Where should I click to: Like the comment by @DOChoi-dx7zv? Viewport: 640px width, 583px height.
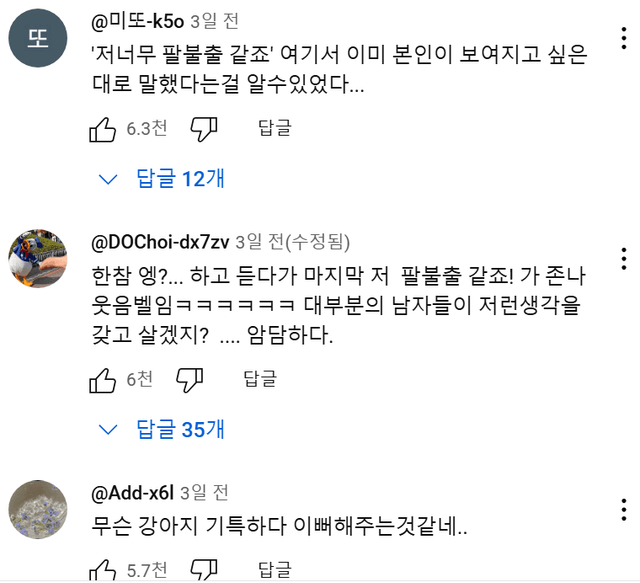point(103,379)
